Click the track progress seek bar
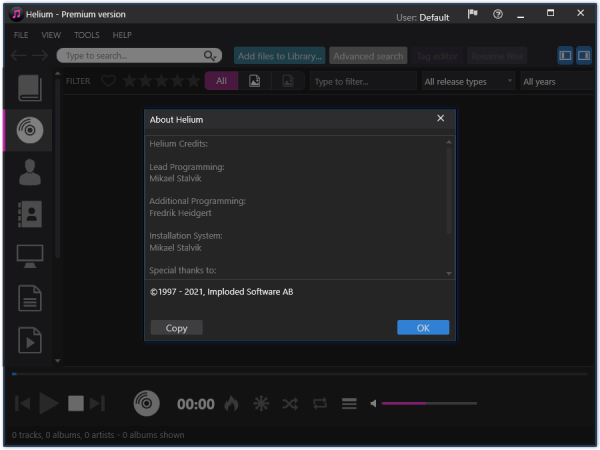 (300, 374)
